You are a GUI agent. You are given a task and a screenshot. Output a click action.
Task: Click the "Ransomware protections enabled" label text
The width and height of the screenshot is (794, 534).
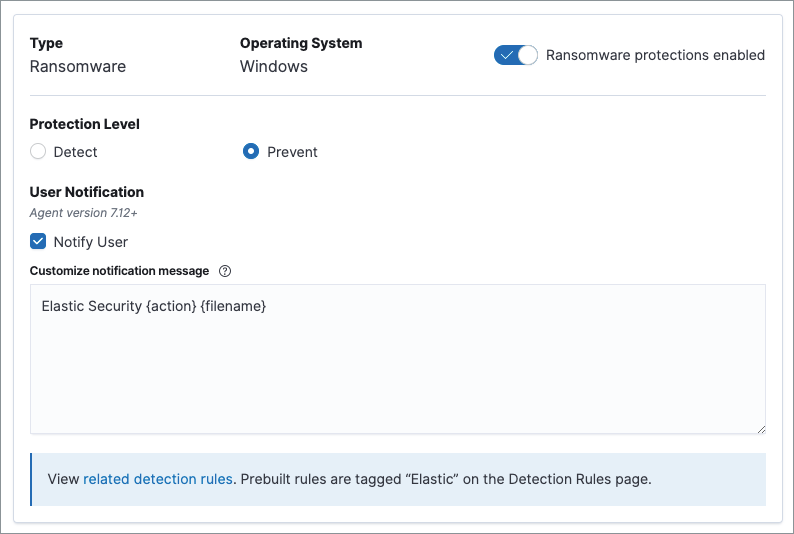(655, 55)
